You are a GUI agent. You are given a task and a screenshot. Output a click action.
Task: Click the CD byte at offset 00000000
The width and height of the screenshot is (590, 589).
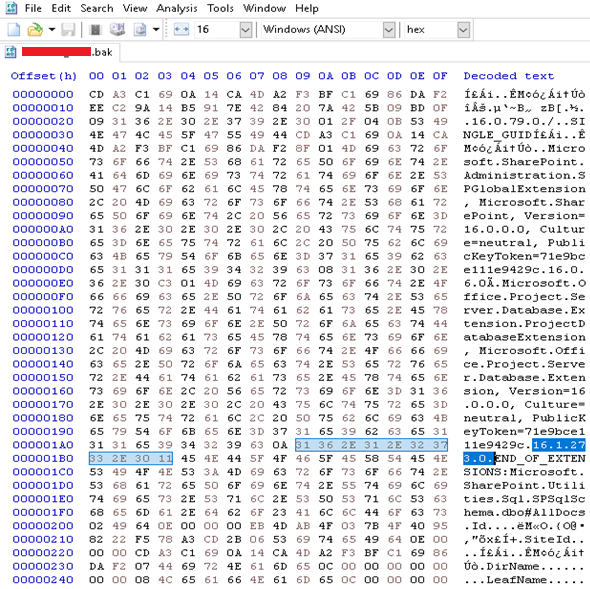(96, 94)
